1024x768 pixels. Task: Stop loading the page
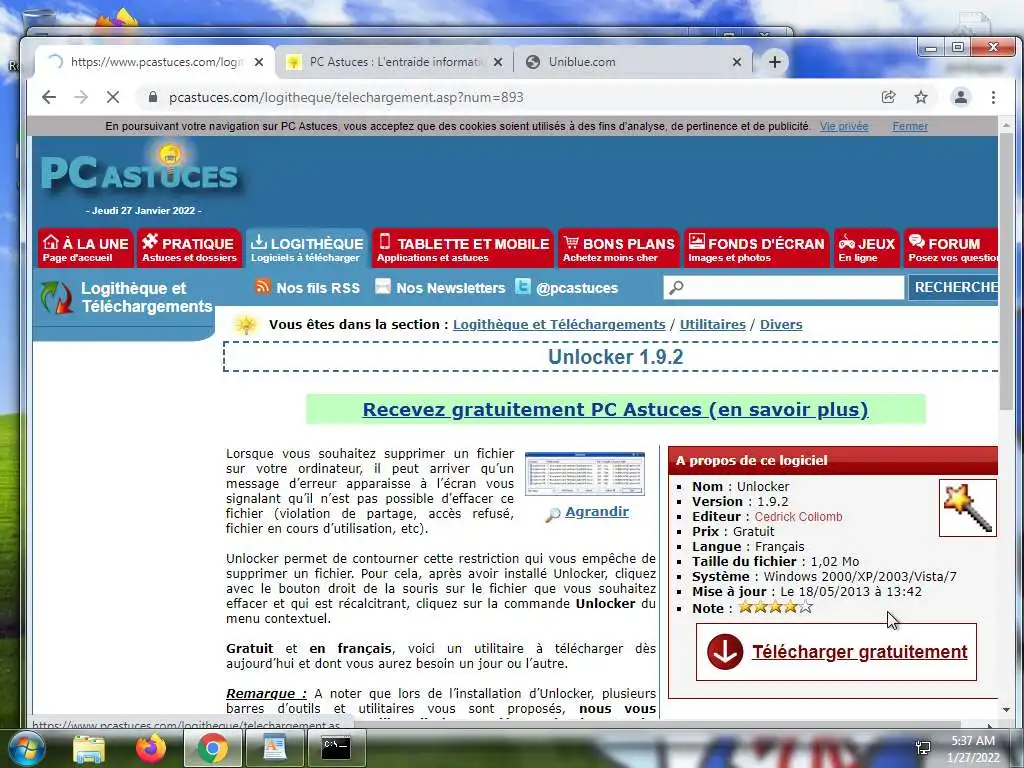112,97
